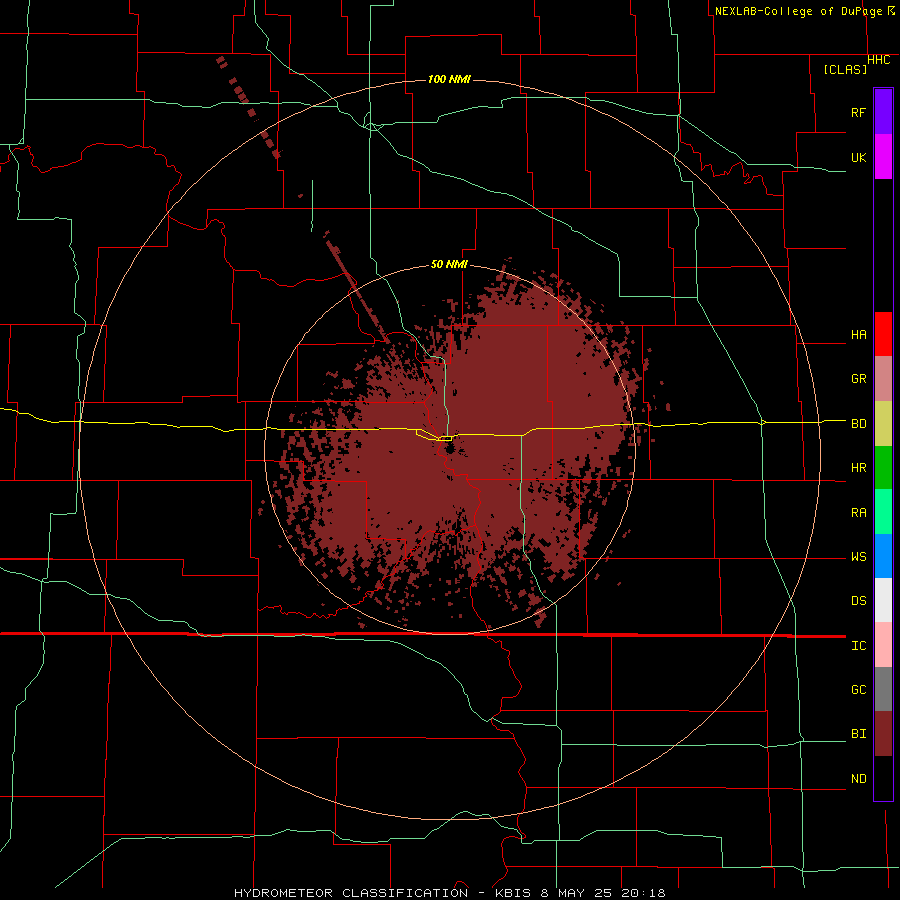Click the NEXLAB-College of DuPage text
The width and height of the screenshot is (900, 900).
801,11
